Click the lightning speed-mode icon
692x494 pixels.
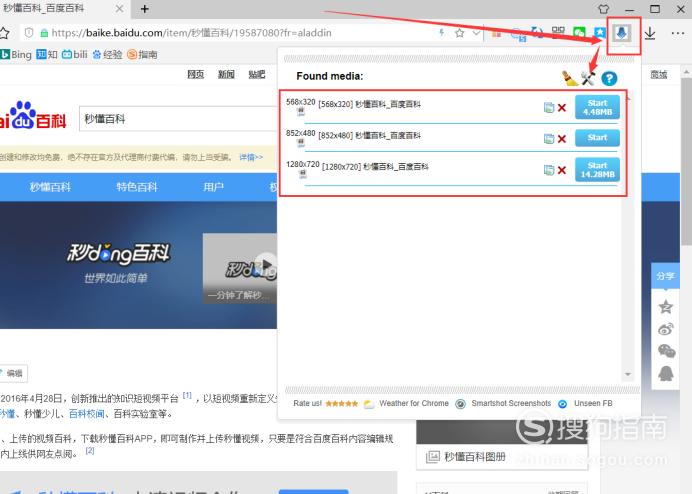(x=441, y=33)
